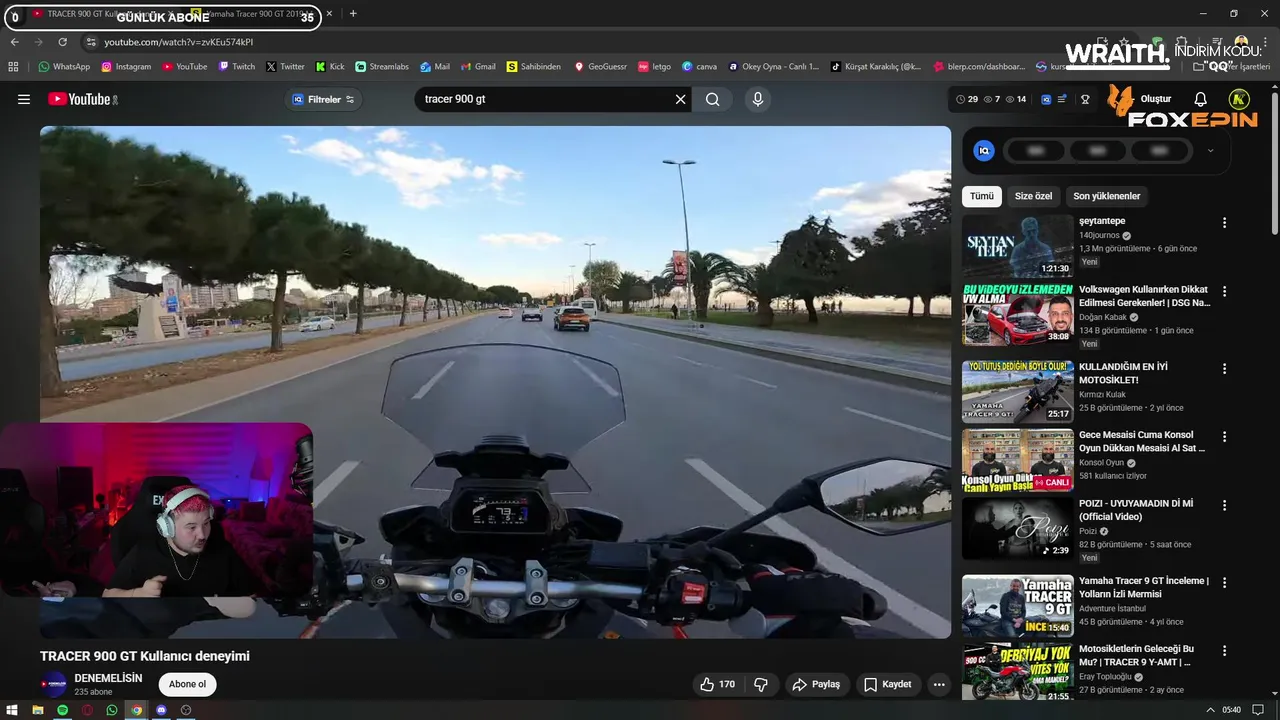
Task: Open the KULLANDIĞIM EN İYİ MOTOSİKLET title
Action: click(1123, 373)
